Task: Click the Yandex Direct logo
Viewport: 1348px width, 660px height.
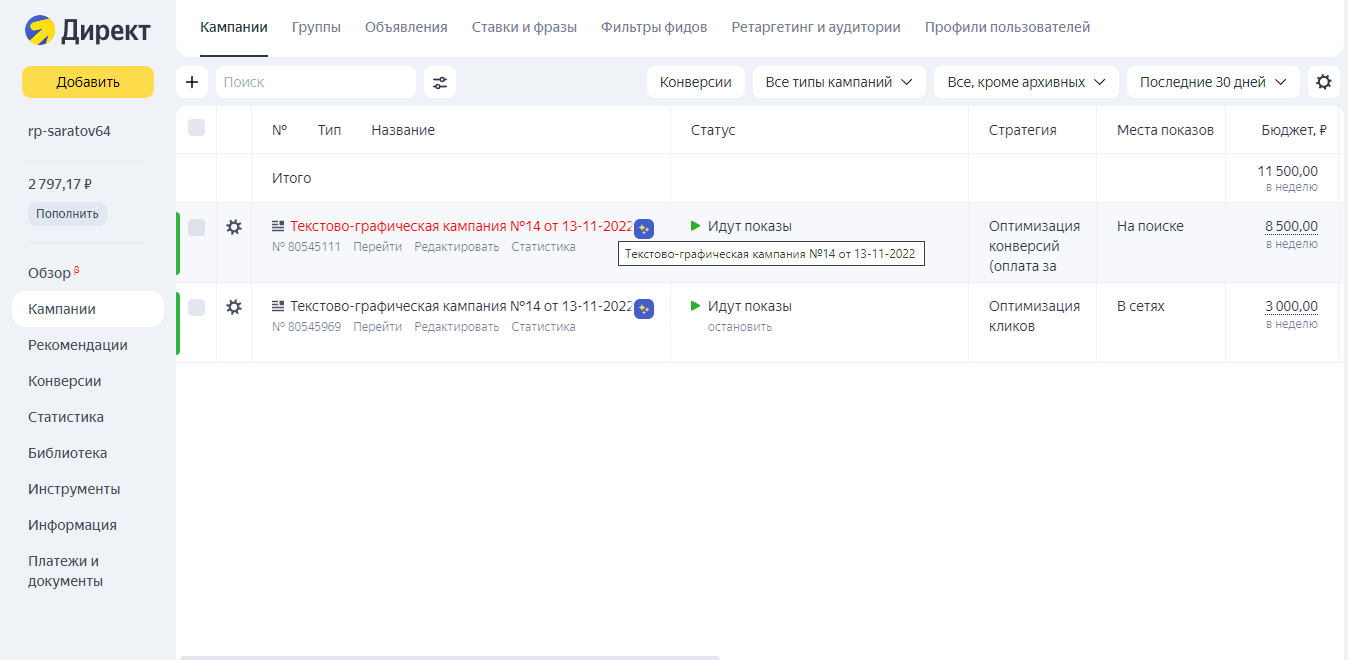Action: (x=88, y=31)
